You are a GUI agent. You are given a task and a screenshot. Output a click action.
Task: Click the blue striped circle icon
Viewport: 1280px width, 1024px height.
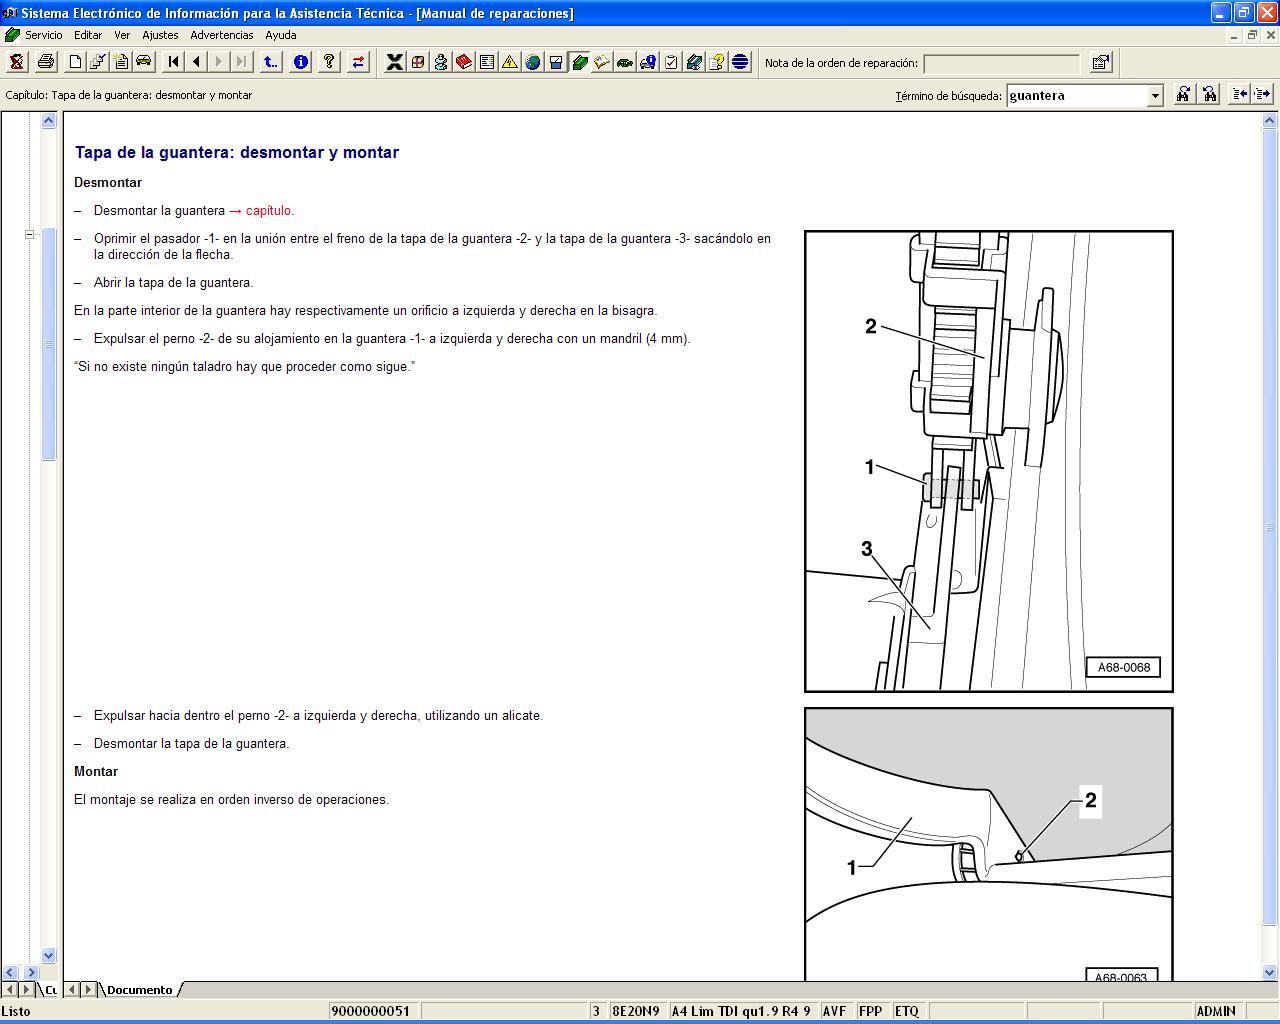click(x=740, y=62)
